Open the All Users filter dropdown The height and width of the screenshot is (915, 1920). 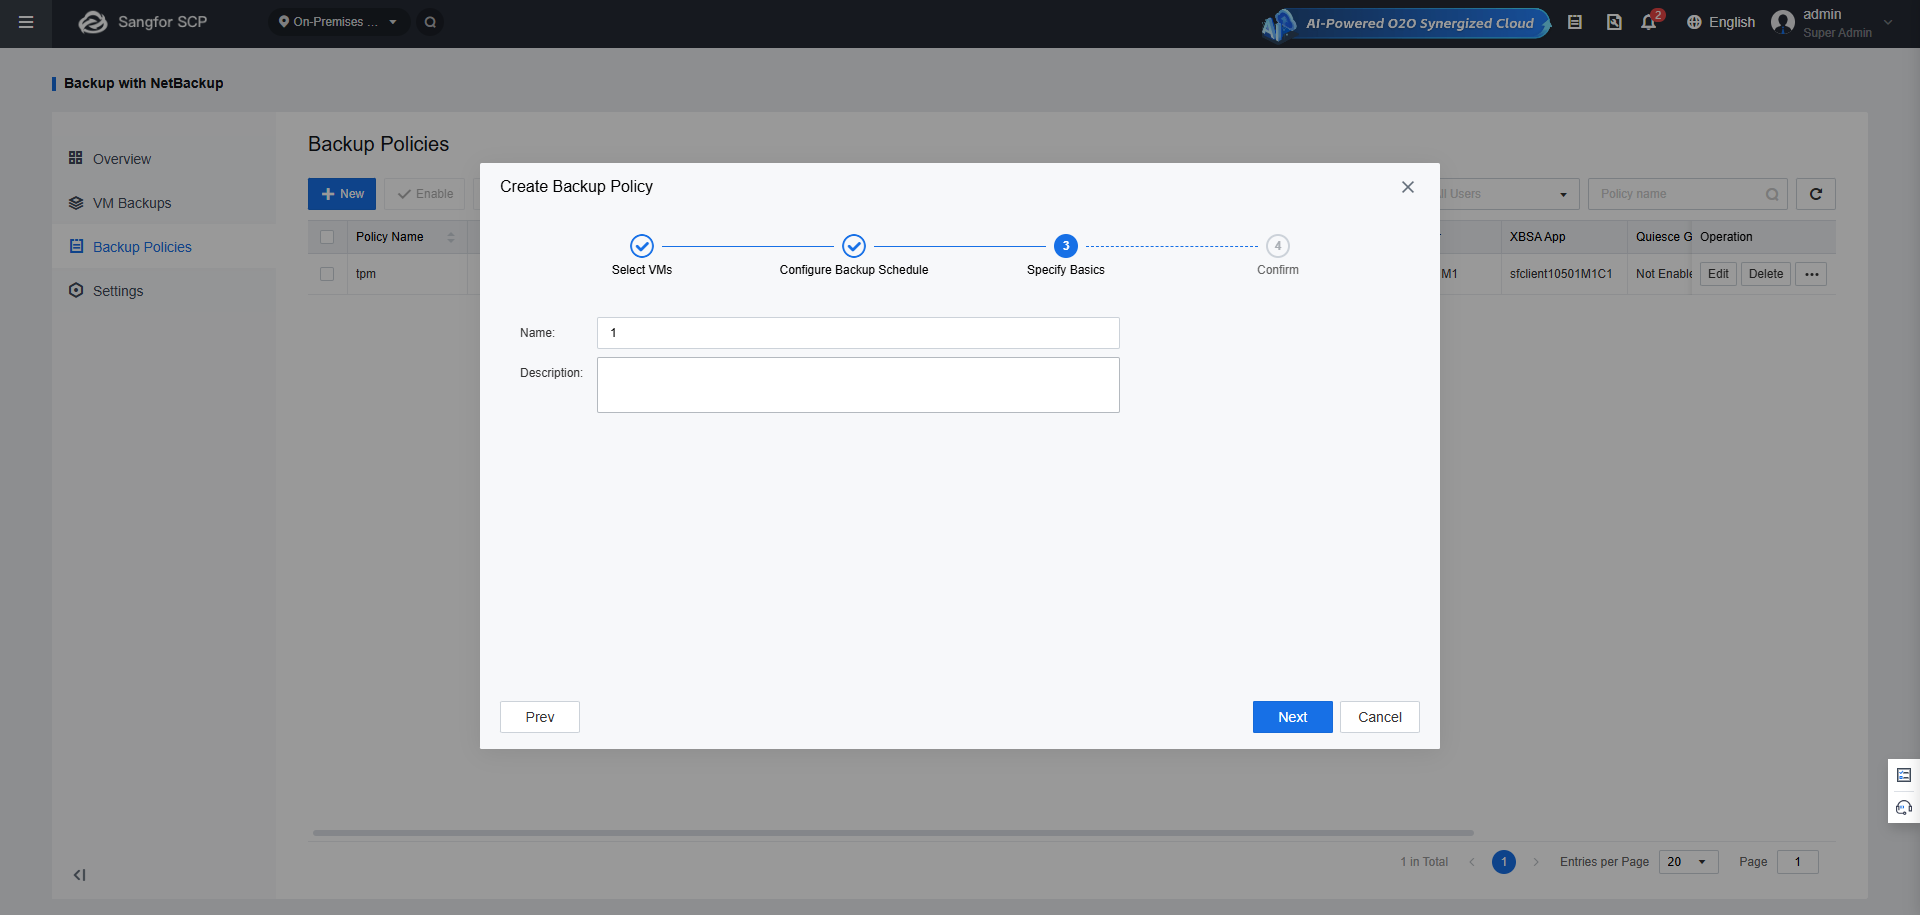coord(1510,194)
